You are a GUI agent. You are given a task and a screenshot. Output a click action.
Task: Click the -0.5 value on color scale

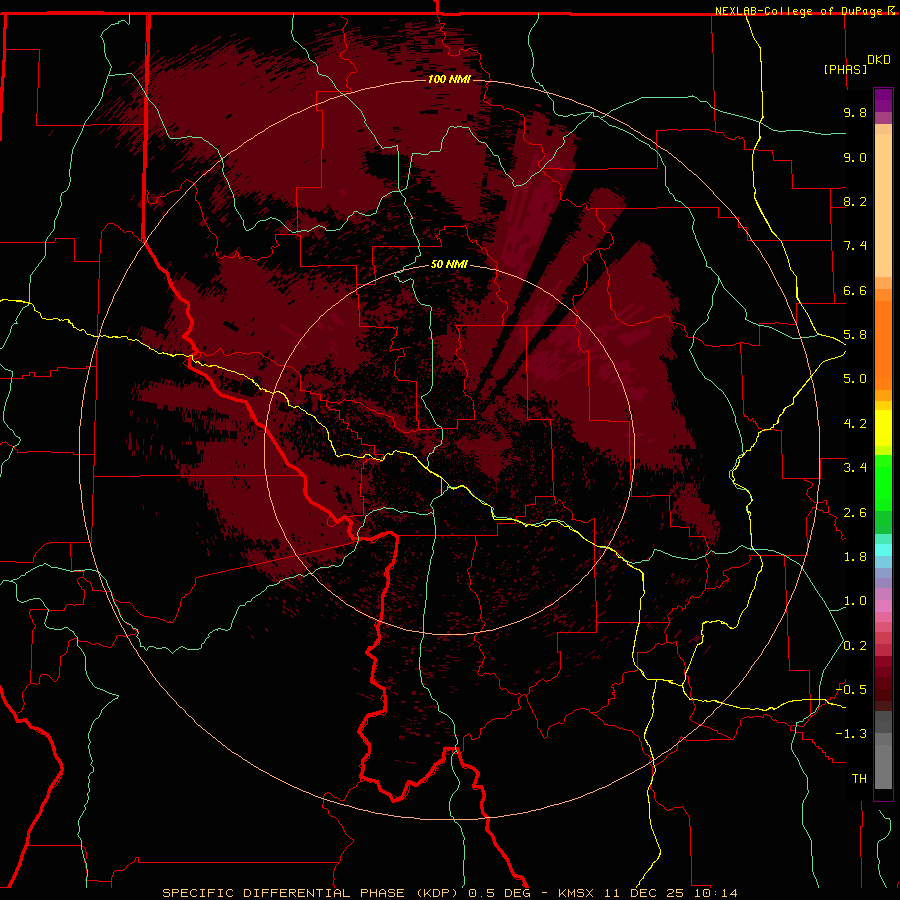point(851,690)
